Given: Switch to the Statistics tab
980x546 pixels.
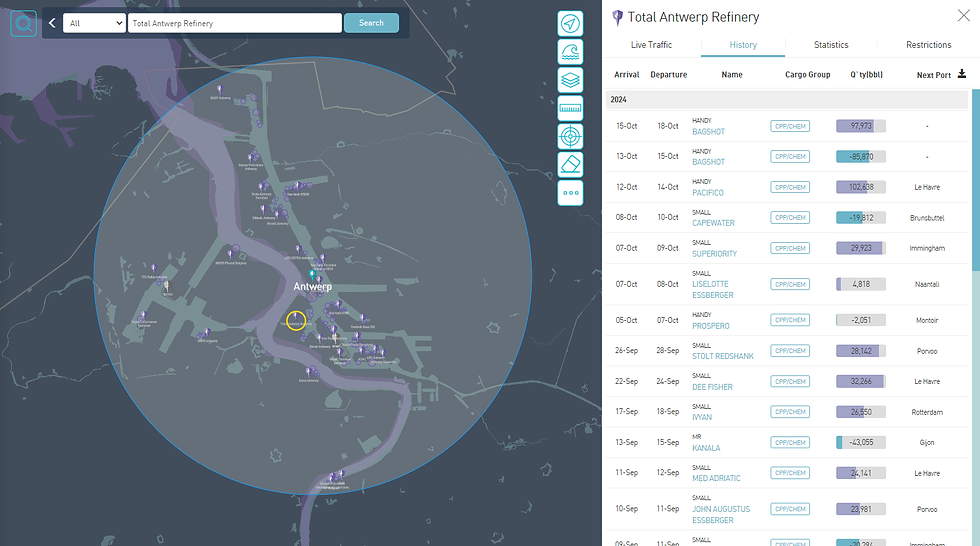Looking at the screenshot, I should pos(831,45).
